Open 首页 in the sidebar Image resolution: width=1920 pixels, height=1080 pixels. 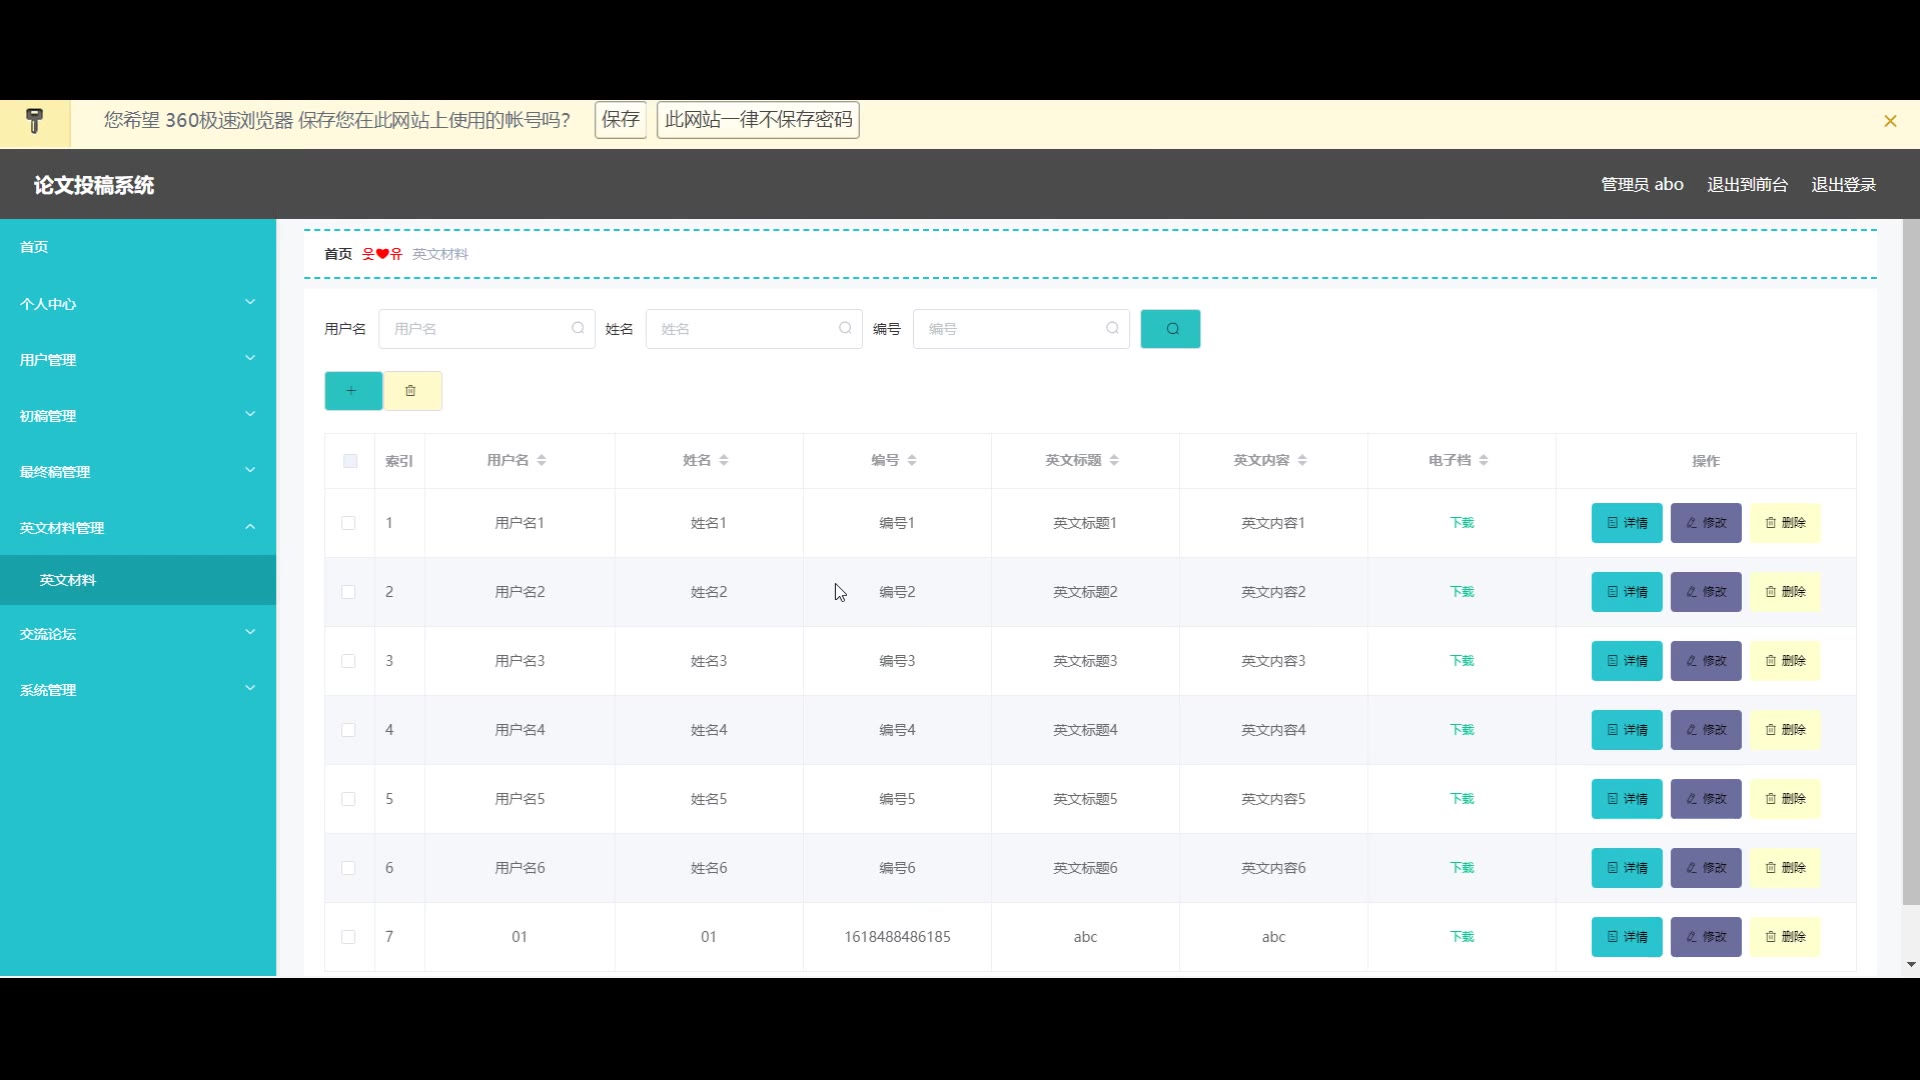(138, 247)
